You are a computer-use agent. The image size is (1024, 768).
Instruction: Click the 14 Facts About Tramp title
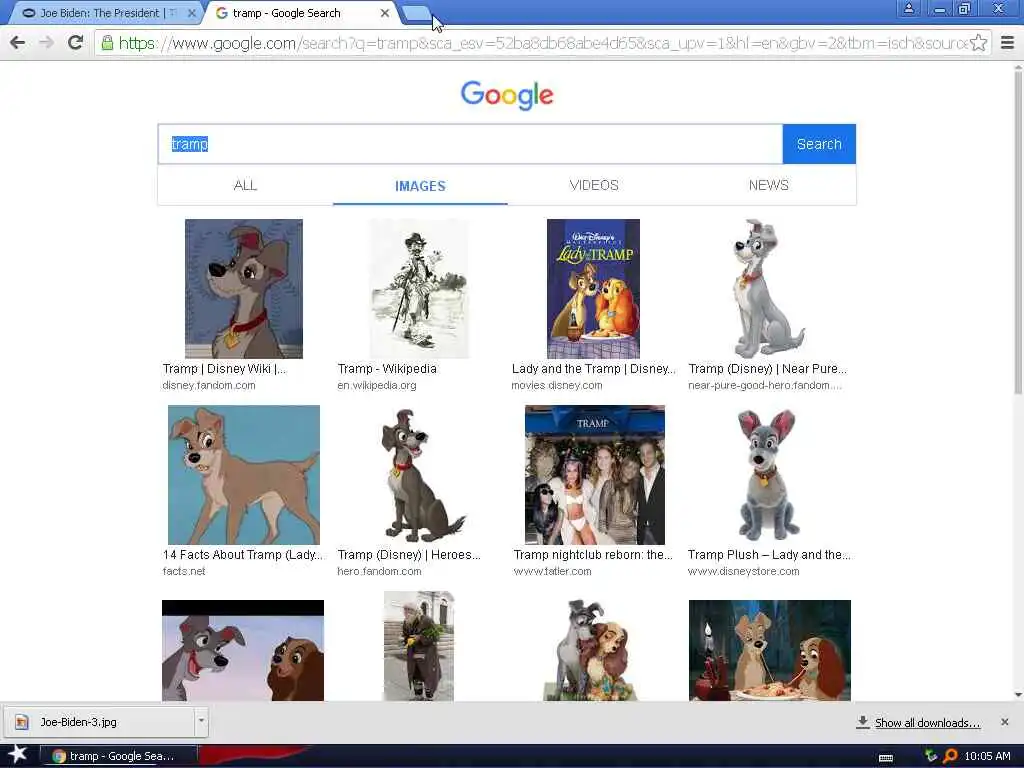click(x=243, y=555)
